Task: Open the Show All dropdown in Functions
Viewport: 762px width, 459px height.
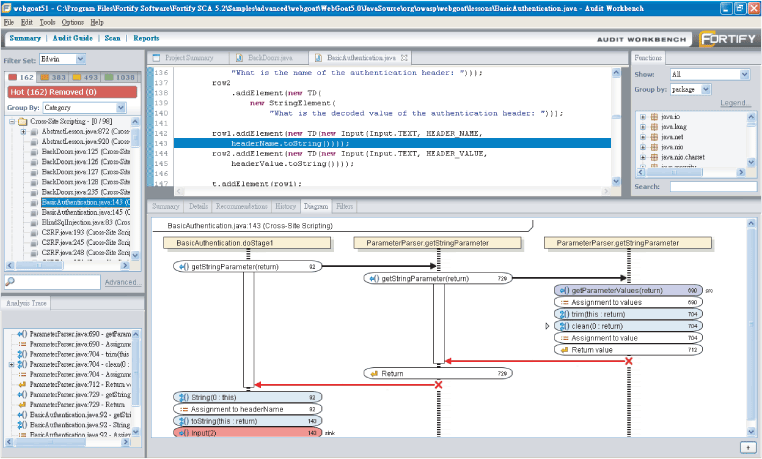Action: (745, 74)
